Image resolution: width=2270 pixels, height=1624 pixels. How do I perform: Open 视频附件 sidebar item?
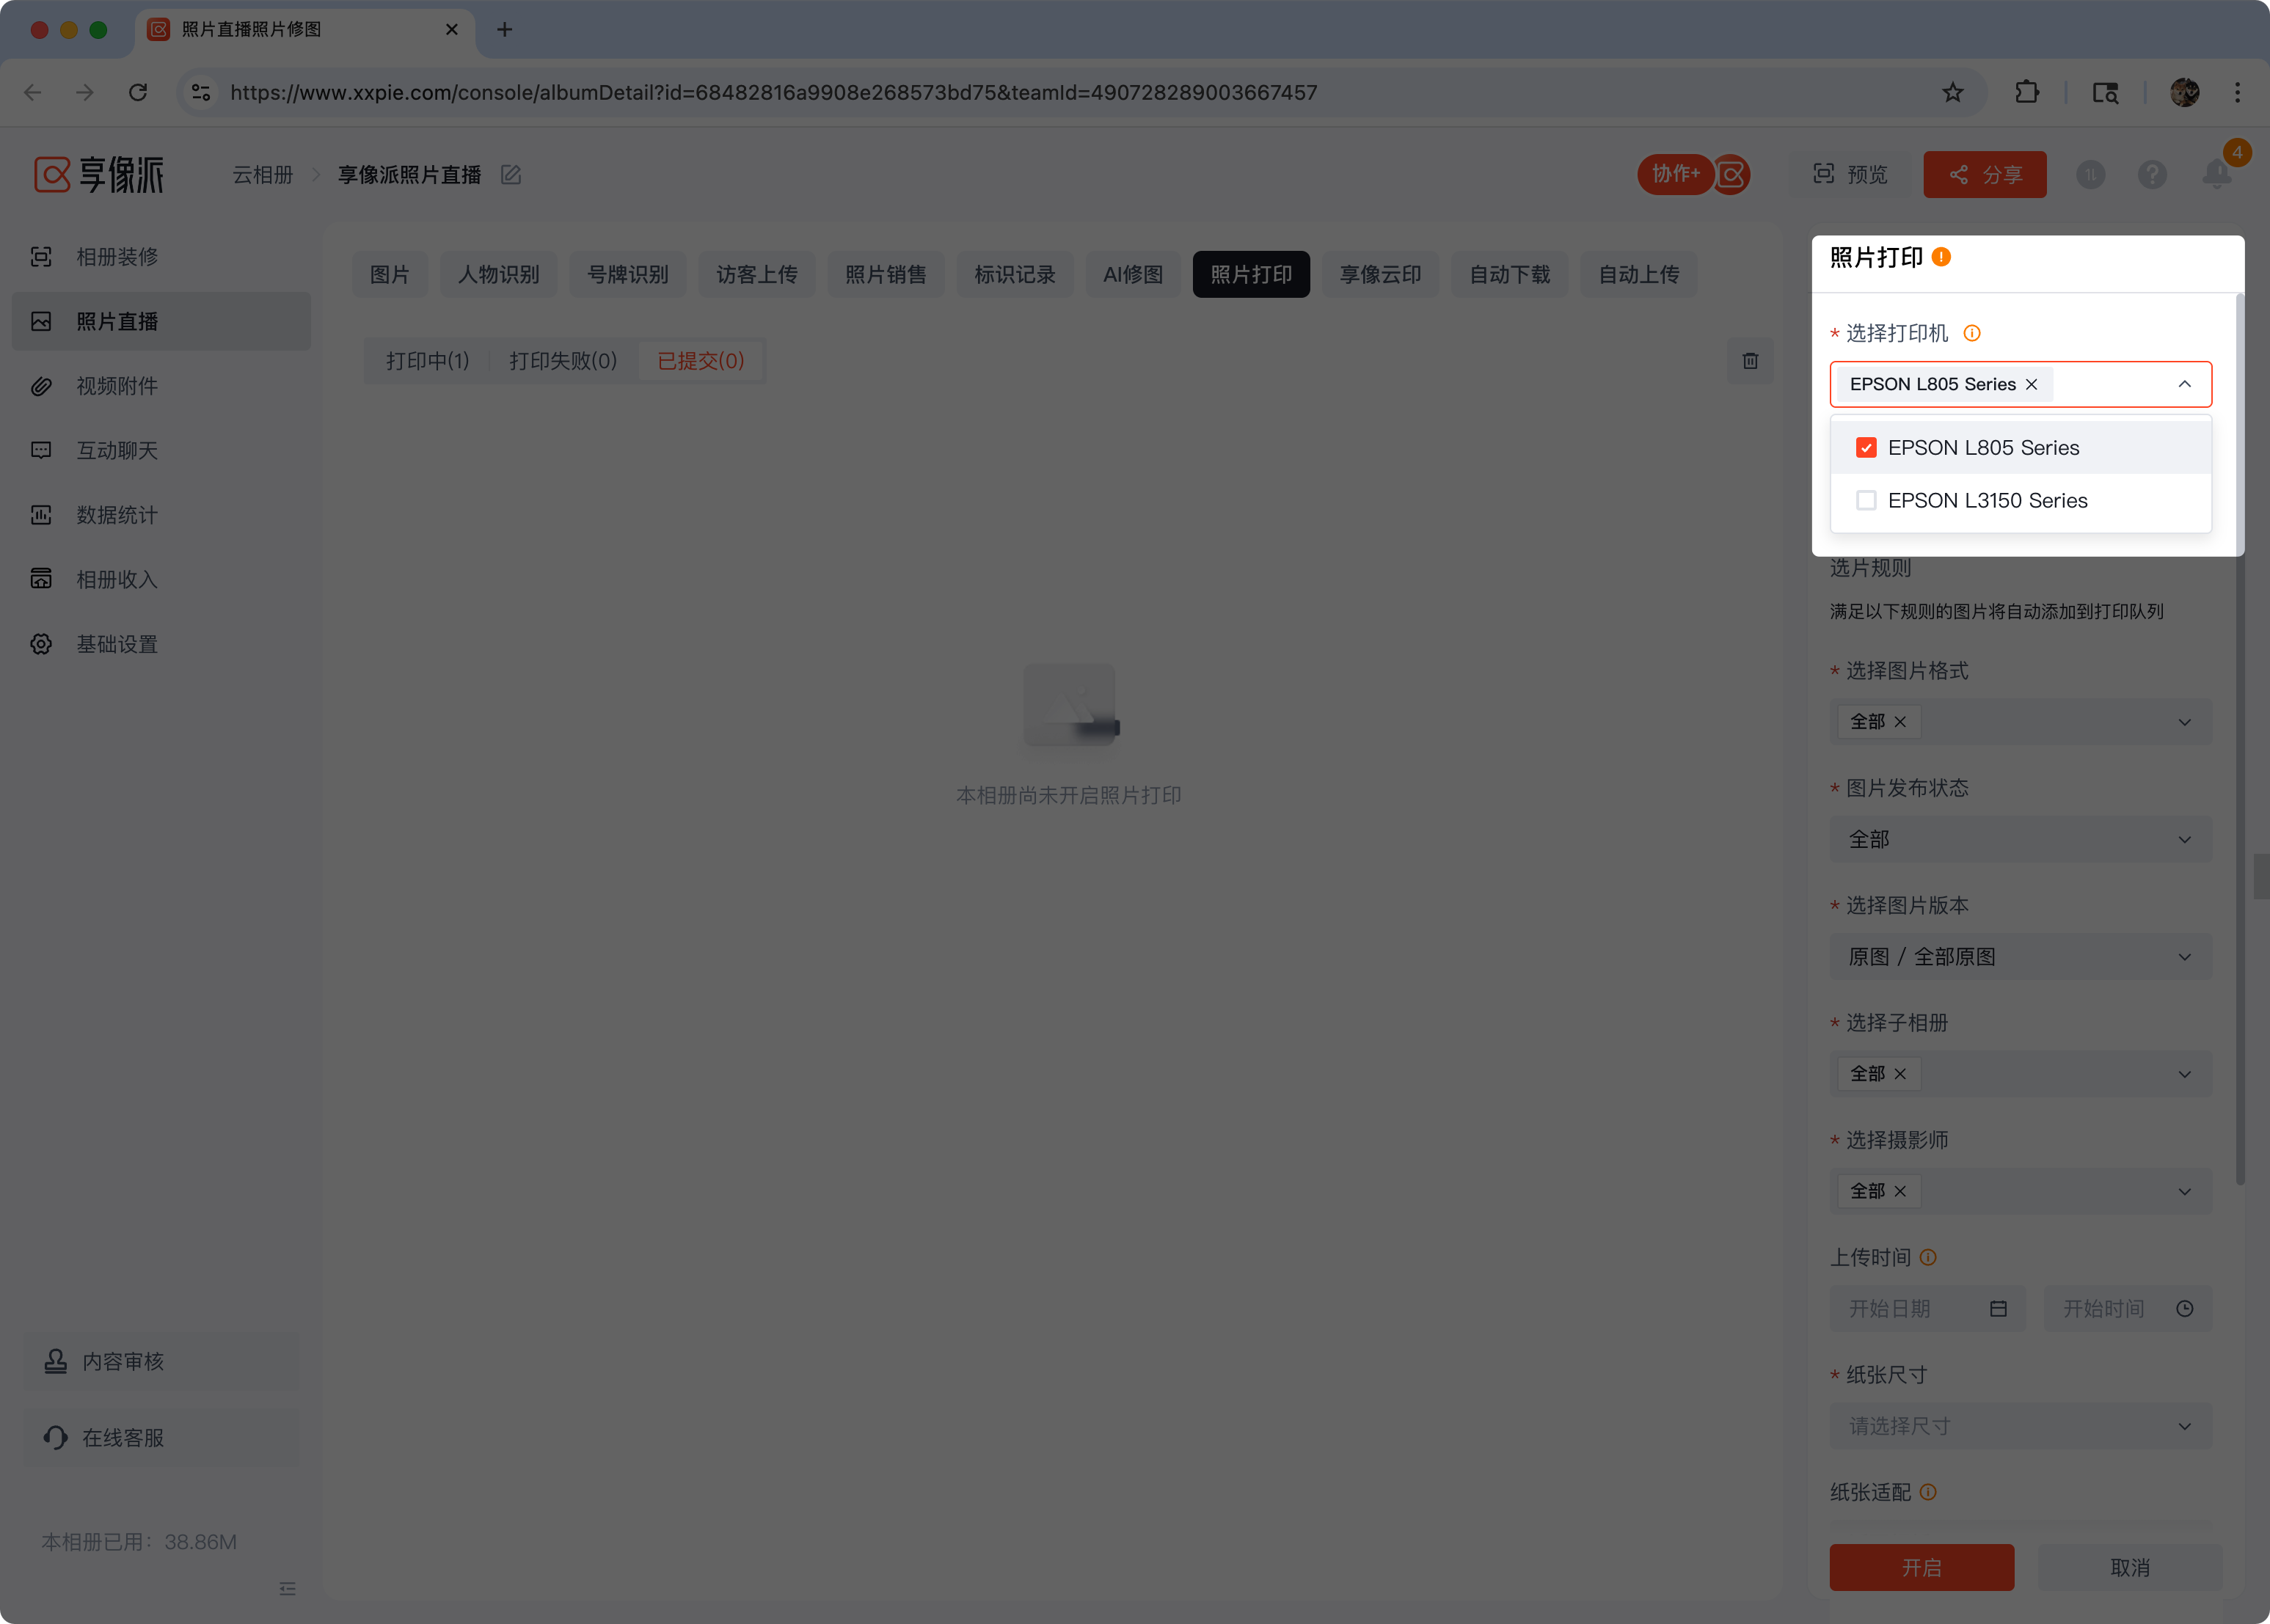[x=161, y=386]
